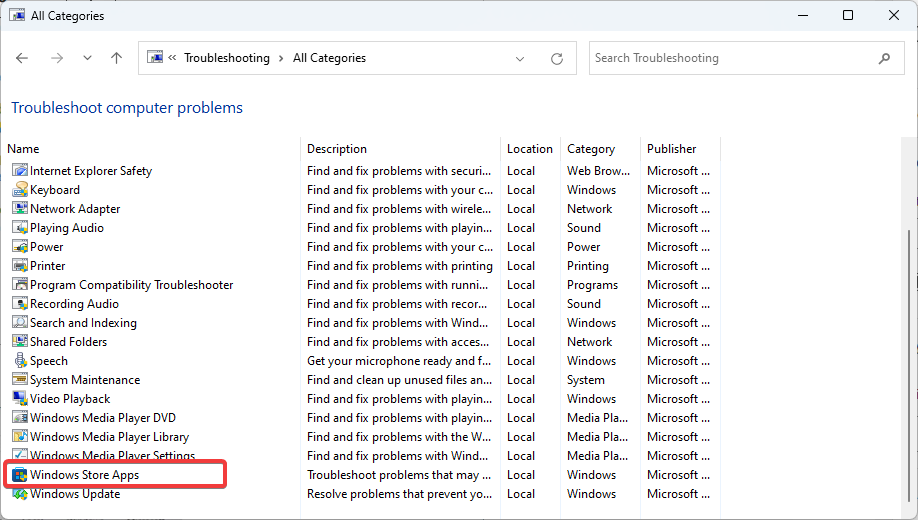The width and height of the screenshot is (918, 520).
Task: Open the Playing Audio icon
Action: 20,228
